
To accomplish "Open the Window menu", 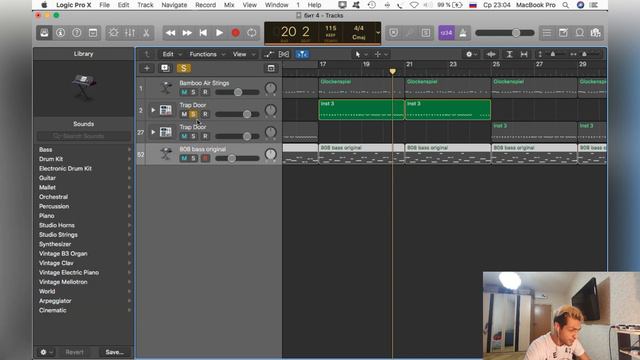I will pyautogui.click(x=277, y=5).
